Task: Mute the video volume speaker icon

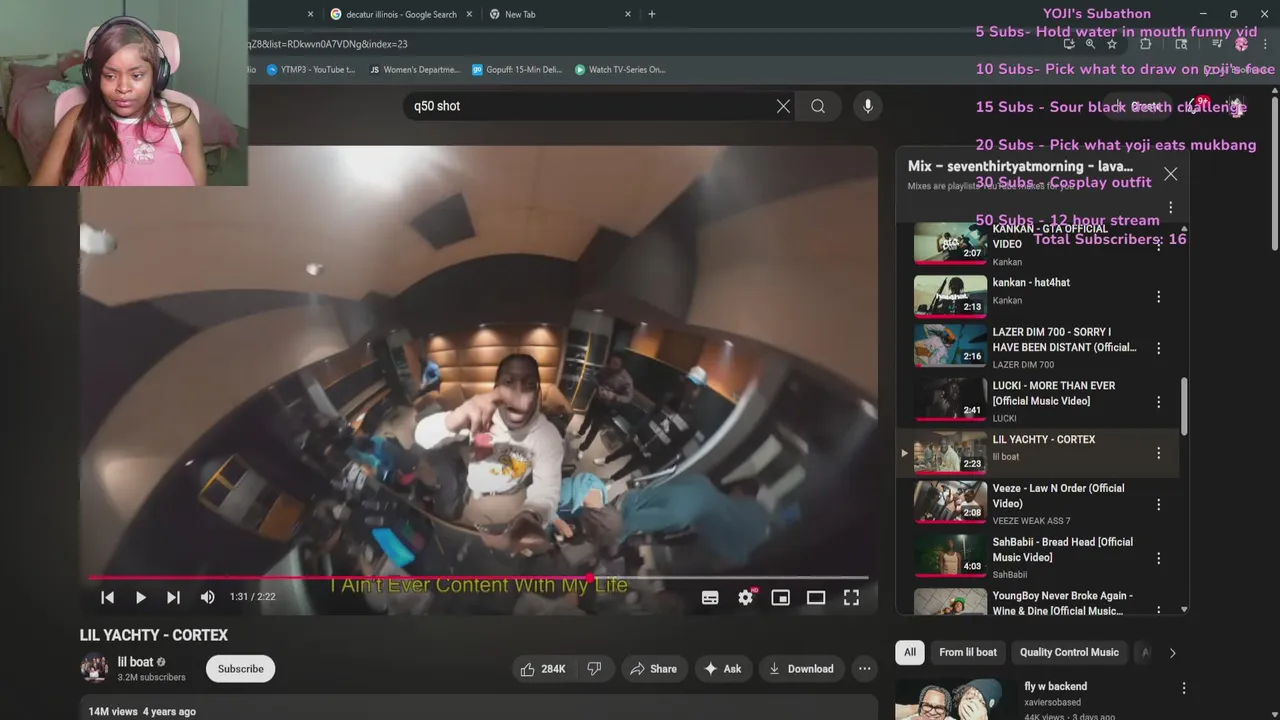Action: point(207,597)
